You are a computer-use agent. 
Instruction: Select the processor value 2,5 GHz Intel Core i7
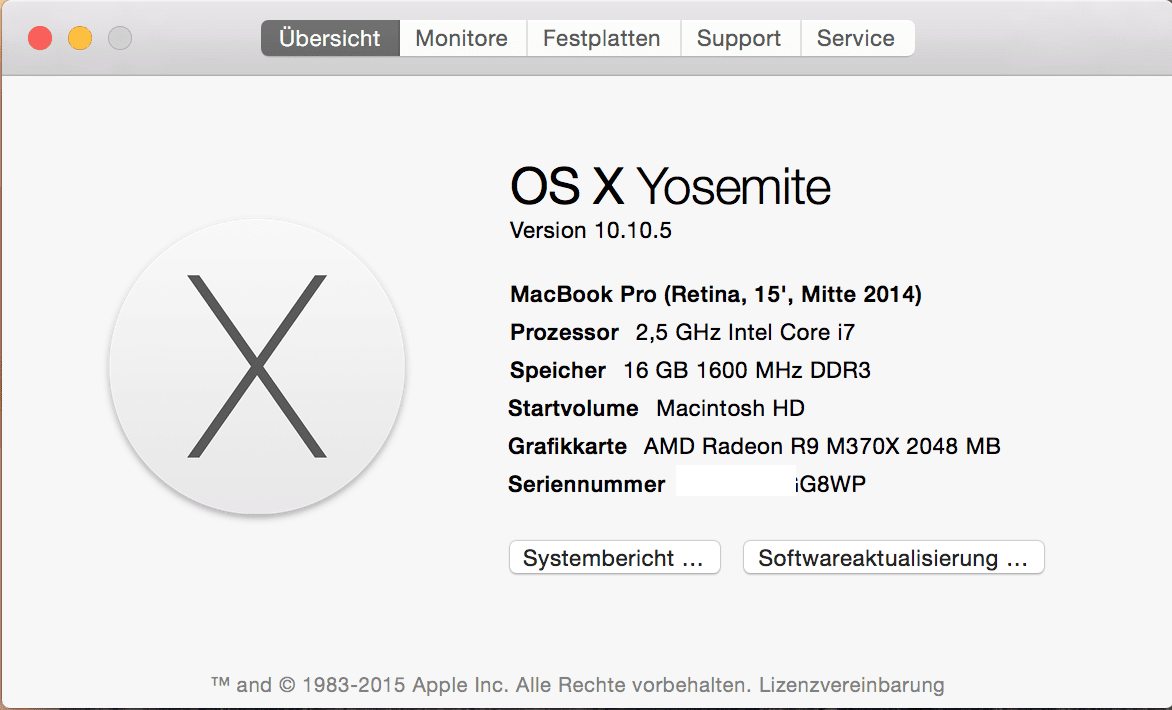click(x=745, y=332)
